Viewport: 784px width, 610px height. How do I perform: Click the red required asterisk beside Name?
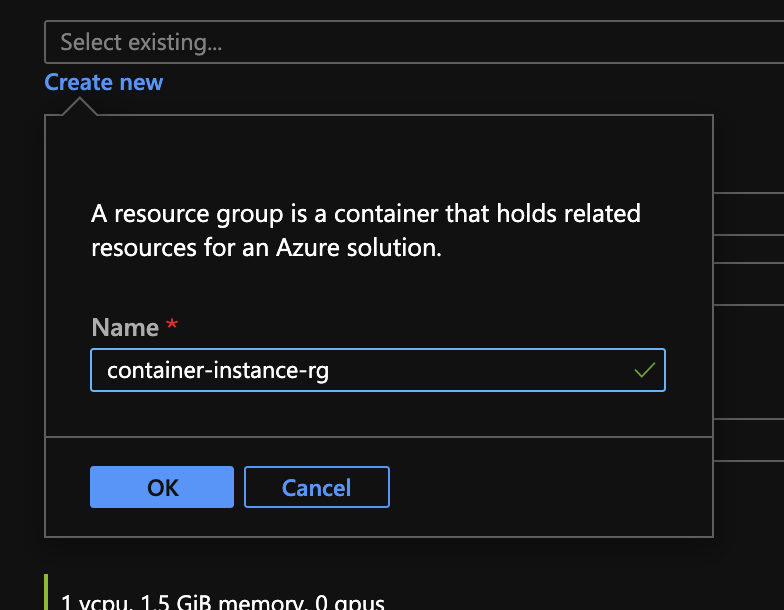click(x=172, y=324)
